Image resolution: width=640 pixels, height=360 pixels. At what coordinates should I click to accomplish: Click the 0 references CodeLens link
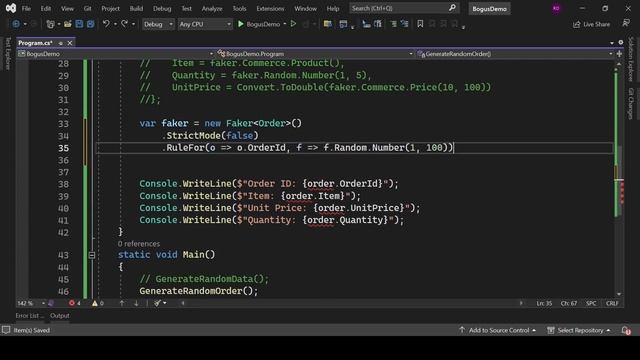[139, 244]
